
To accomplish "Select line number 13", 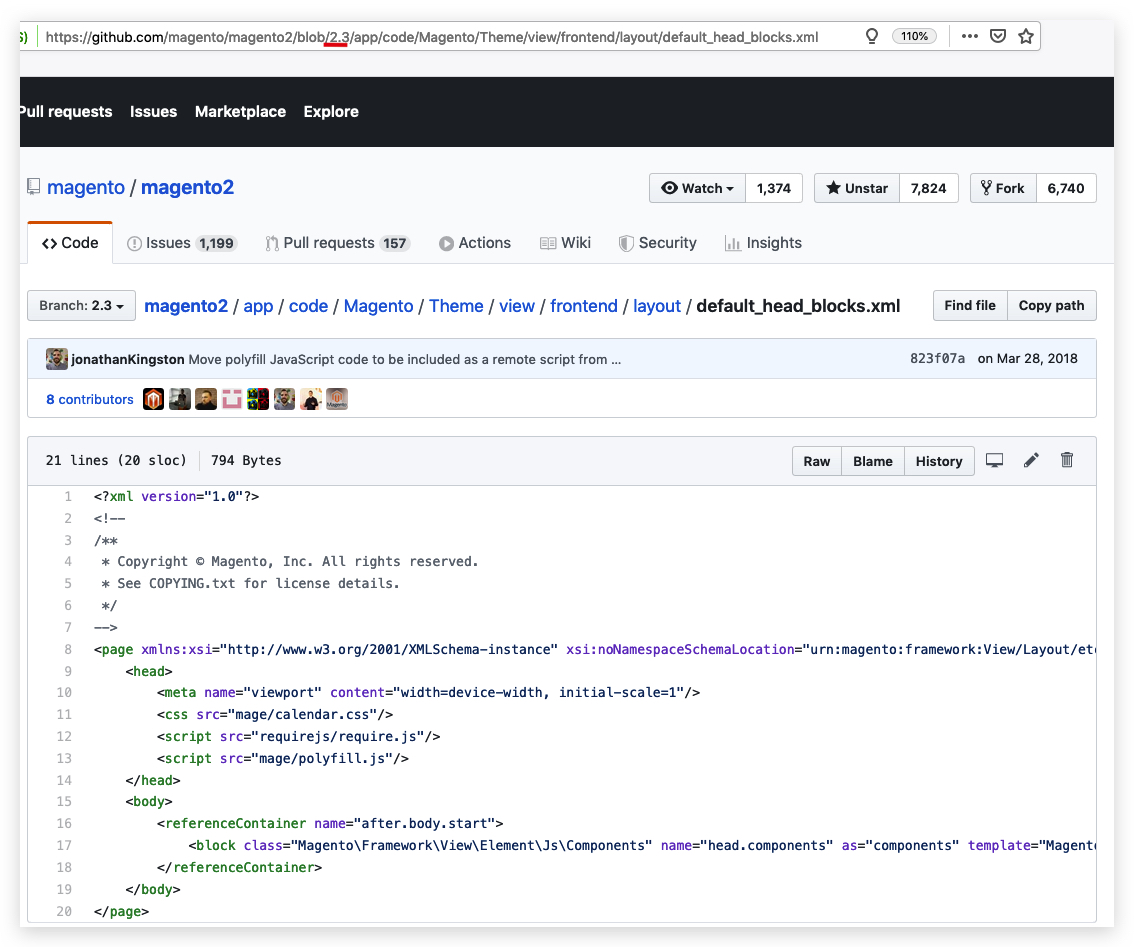I will pos(64,758).
